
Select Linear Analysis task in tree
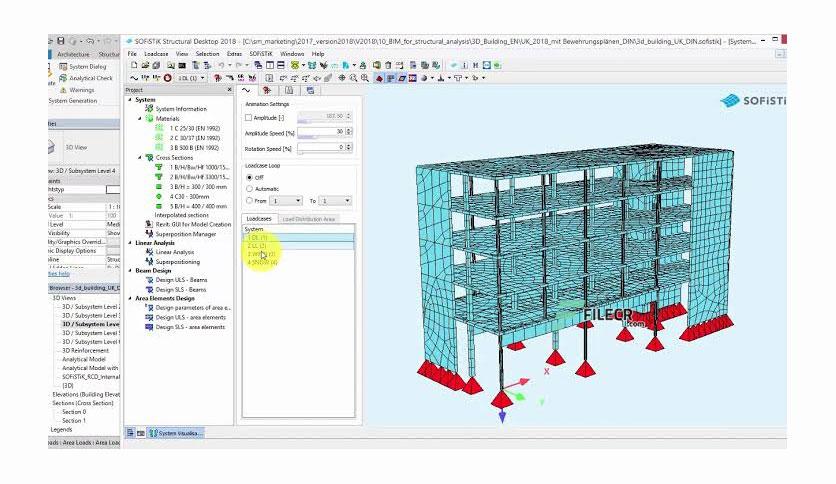174,252
